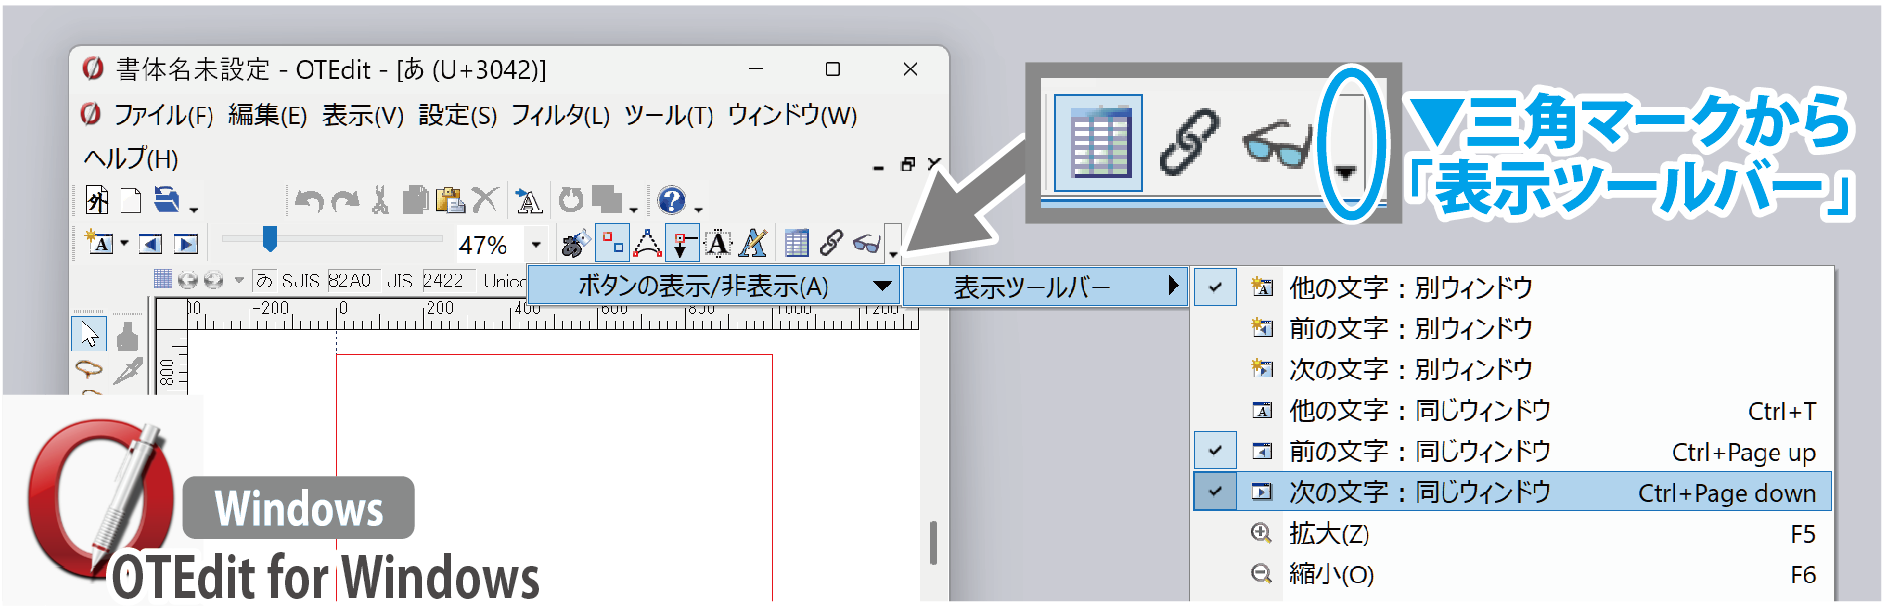Viewport: 1885px width, 611px height.
Task: Click the table grid icon in toolbar
Action: [797, 243]
